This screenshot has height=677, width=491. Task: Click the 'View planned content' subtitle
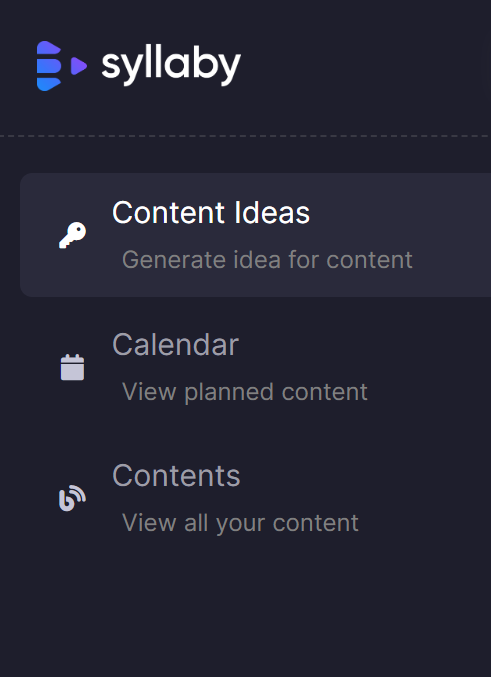pyautogui.click(x=245, y=392)
